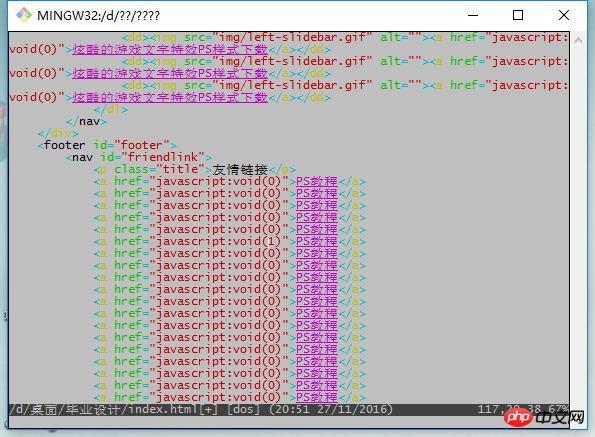The height and width of the screenshot is (437, 595).
Task: Click the 友情链接 title text
Action: click(x=240, y=169)
